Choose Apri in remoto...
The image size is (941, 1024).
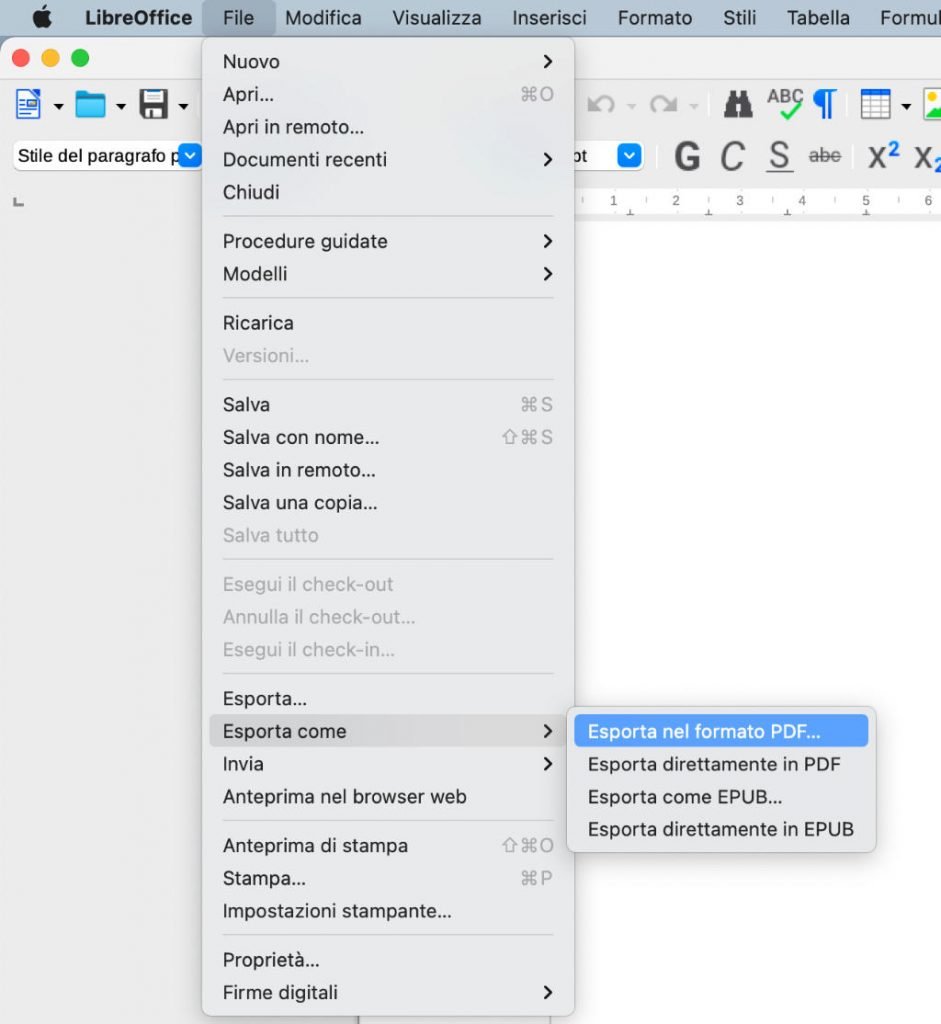[388, 127]
